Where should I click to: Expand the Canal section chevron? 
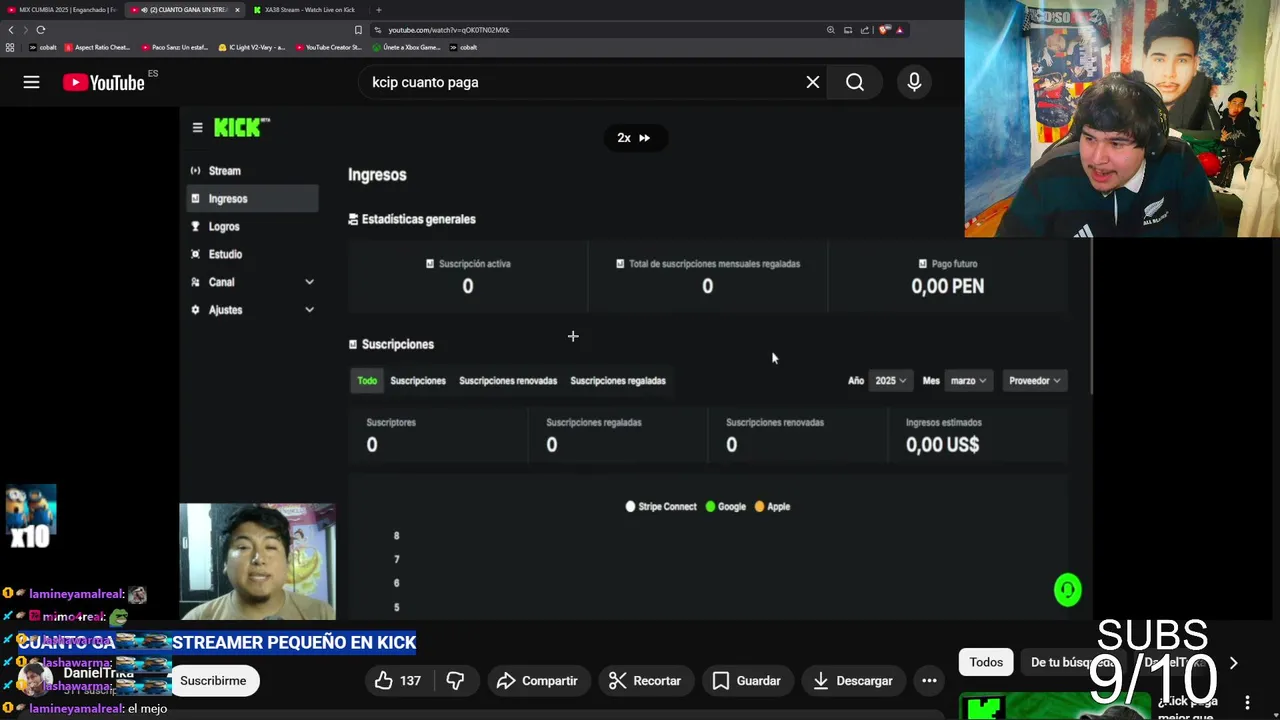point(309,282)
